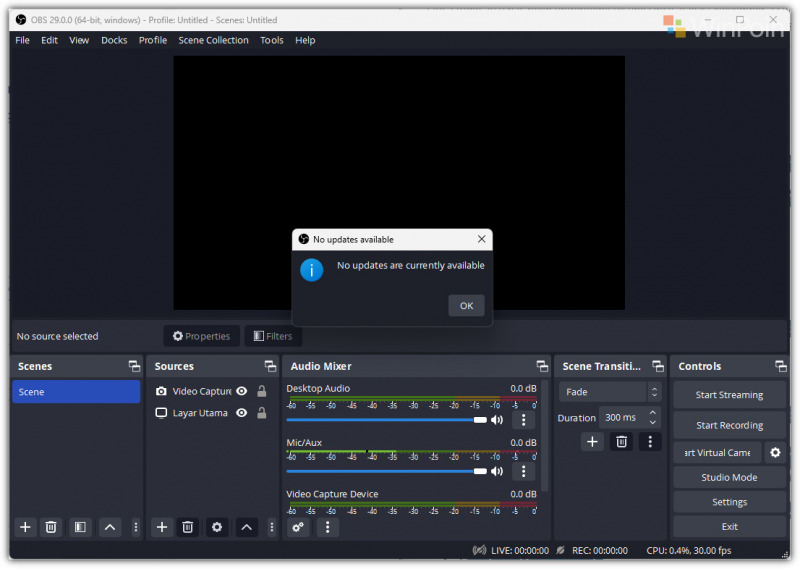Remove scene transition with trash icon

[x=621, y=441]
